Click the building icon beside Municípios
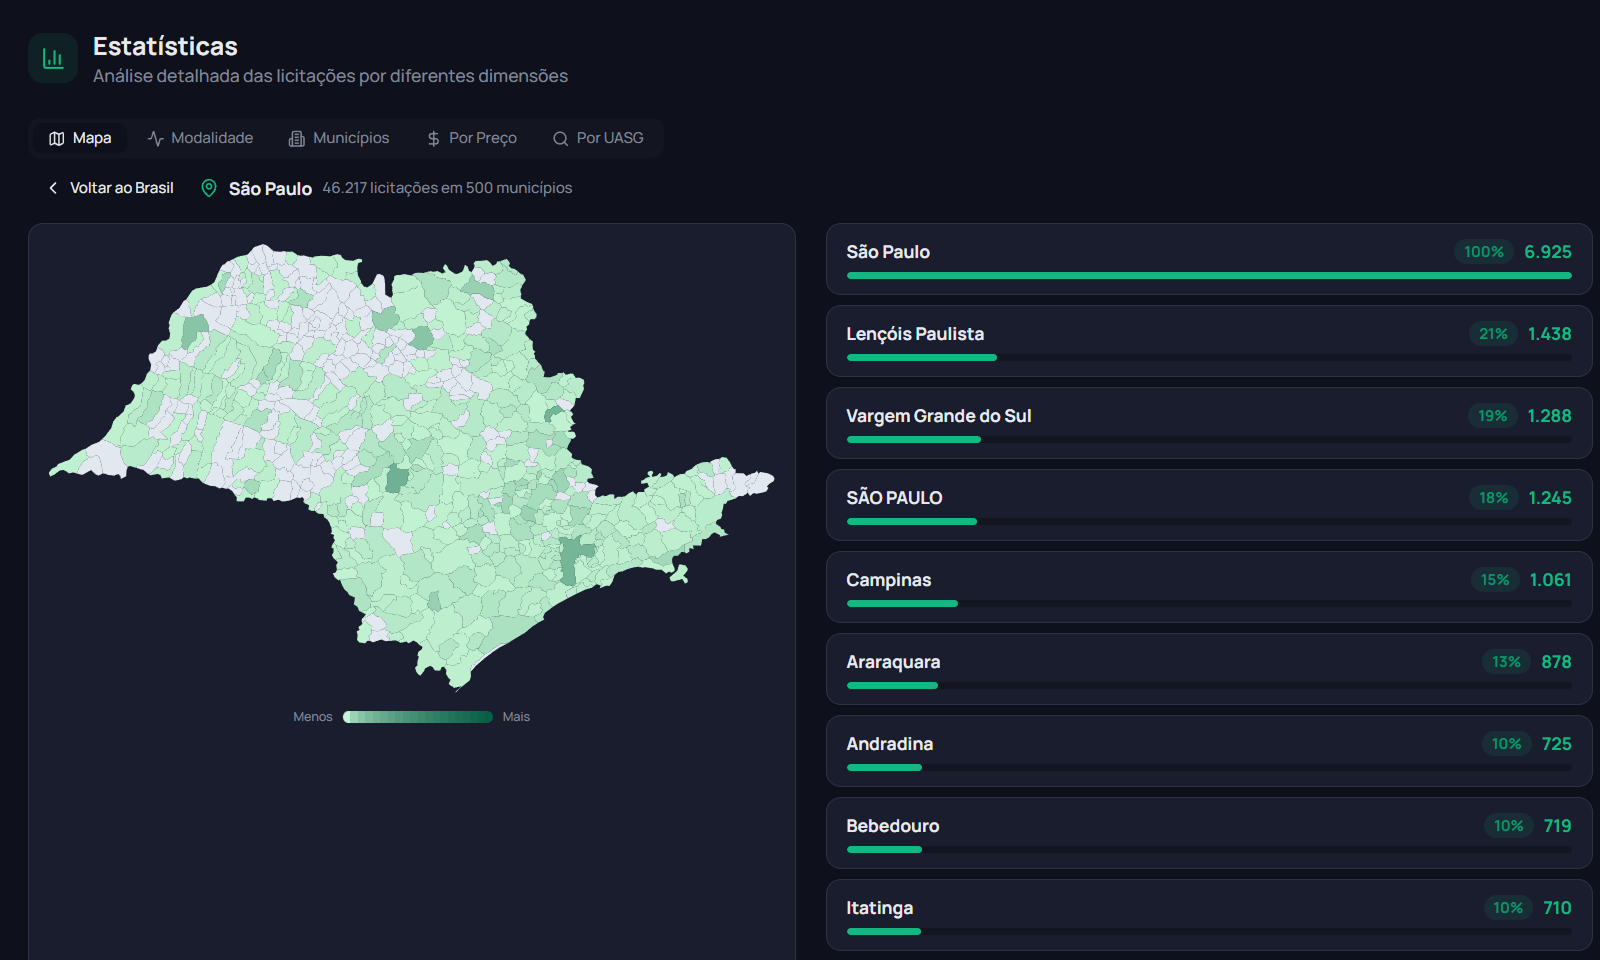This screenshot has width=1600, height=960. [297, 139]
